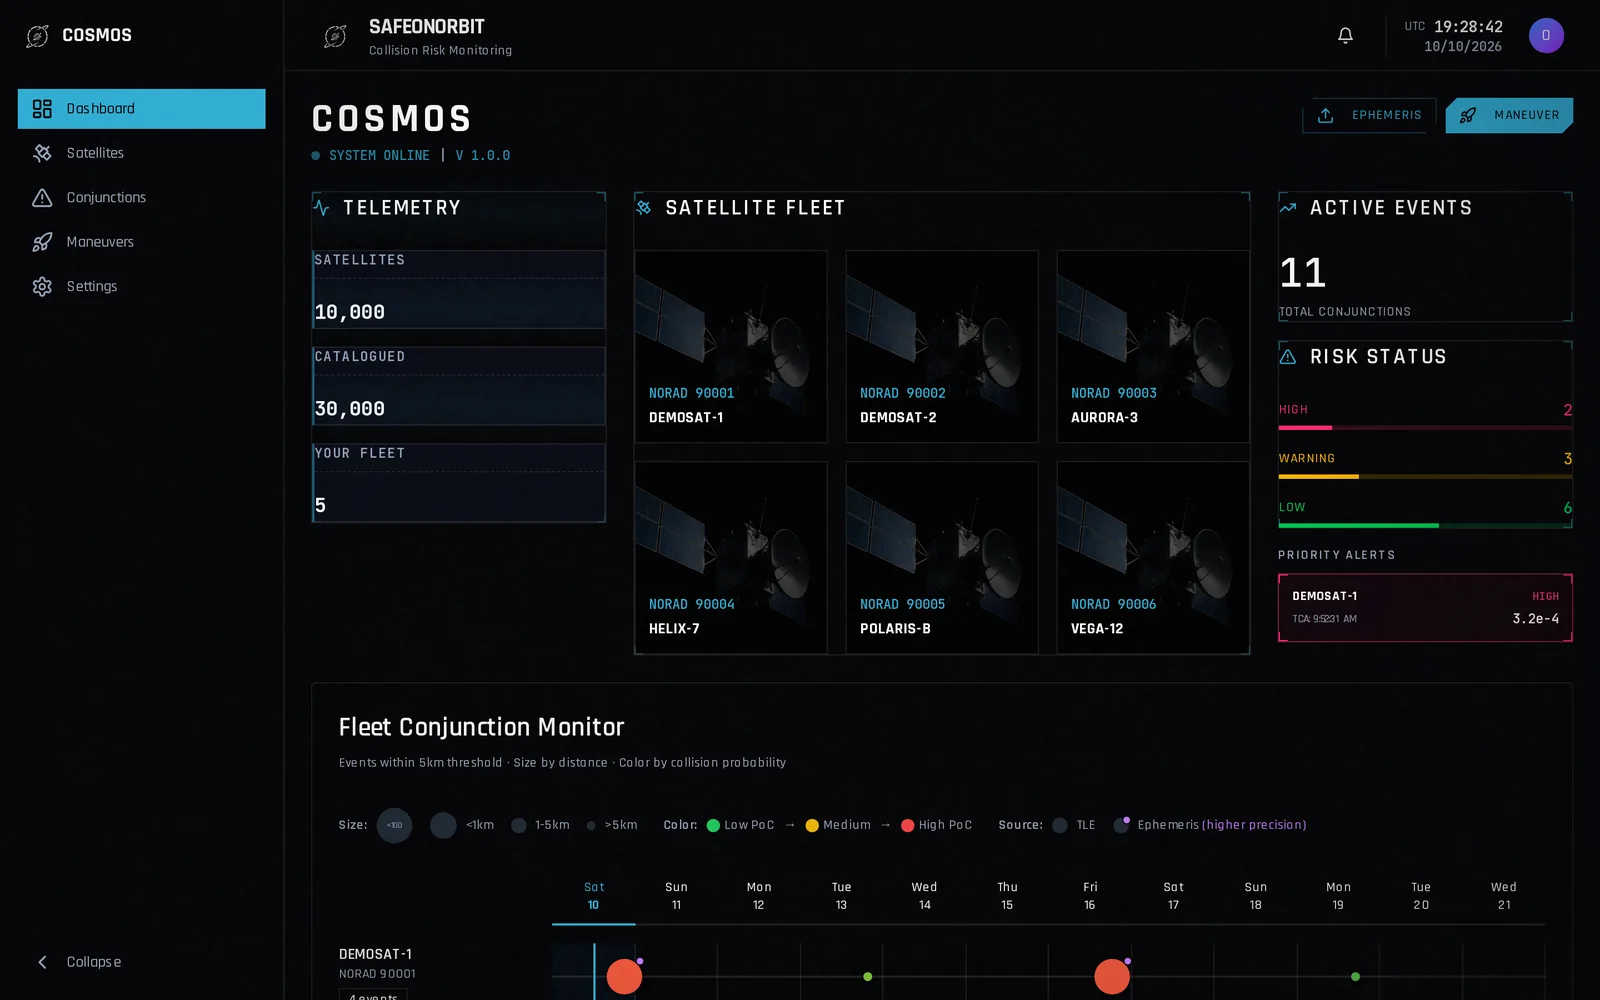This screenshot has width=1600, height=1000.
Task: Click the EPHEMERIS button
Action: coord(1369,115)
